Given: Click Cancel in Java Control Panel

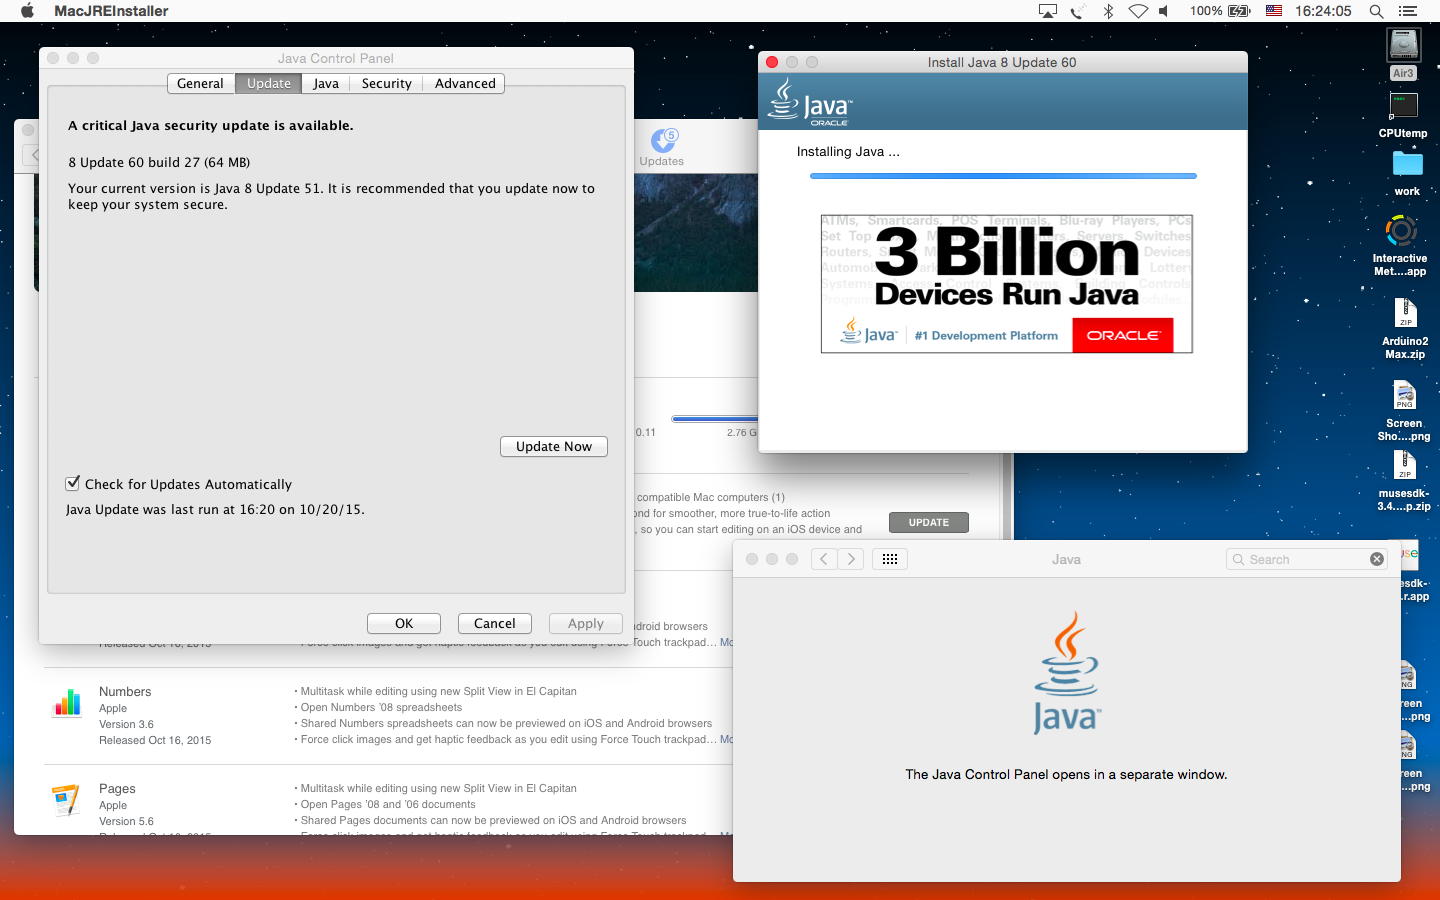Looking at the screenshot, I should (495, 623).
